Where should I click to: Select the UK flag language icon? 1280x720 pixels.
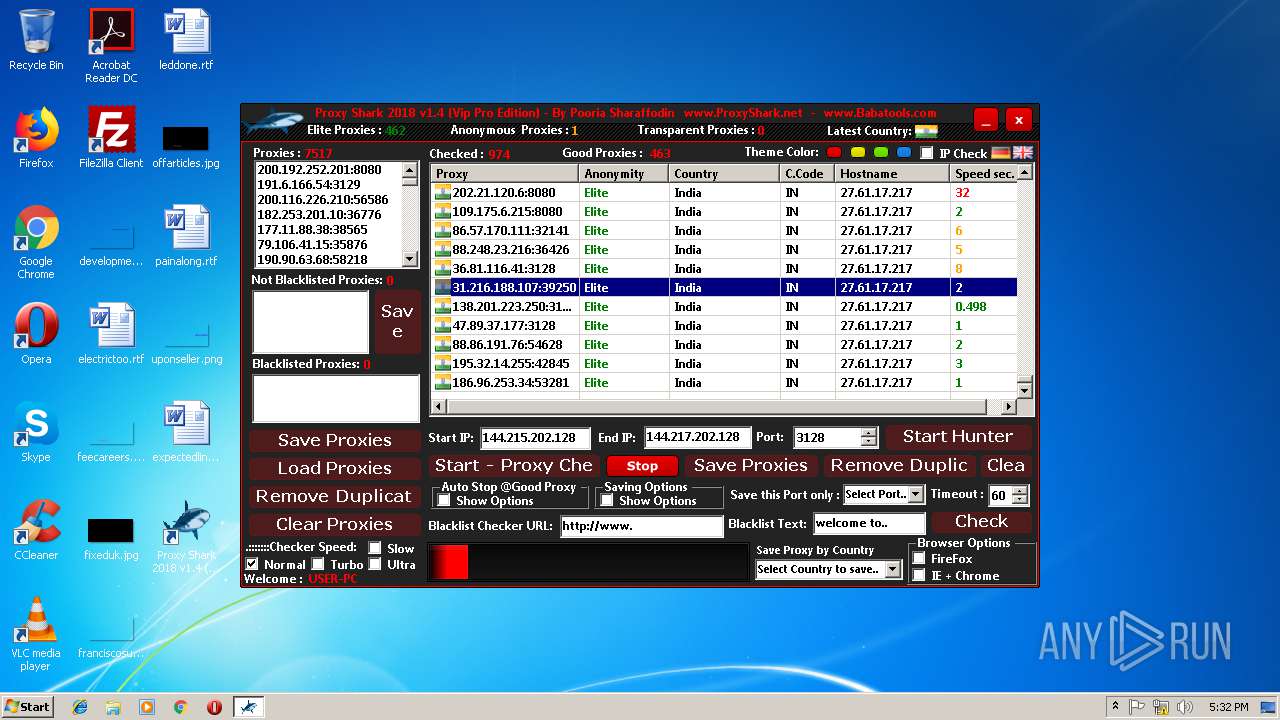pos(1023,153)
